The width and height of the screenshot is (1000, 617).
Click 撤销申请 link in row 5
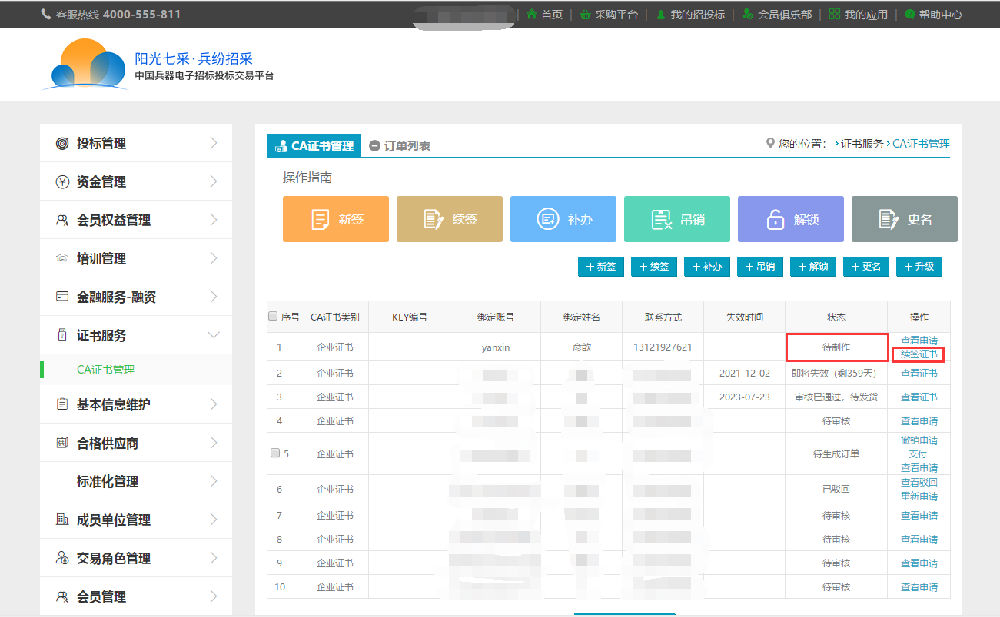click(919, 440)
